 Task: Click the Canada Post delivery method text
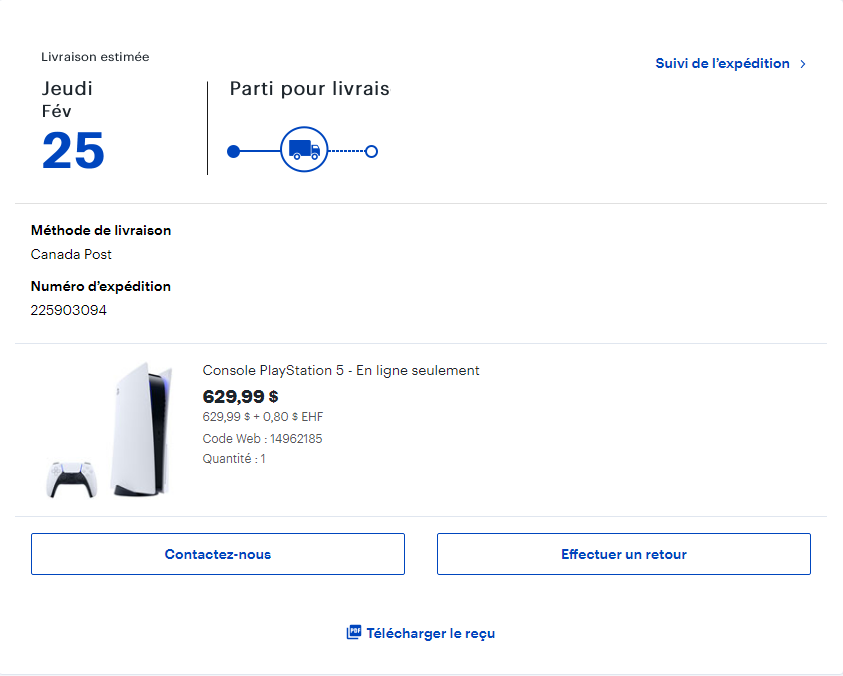(x=71, y=254)
